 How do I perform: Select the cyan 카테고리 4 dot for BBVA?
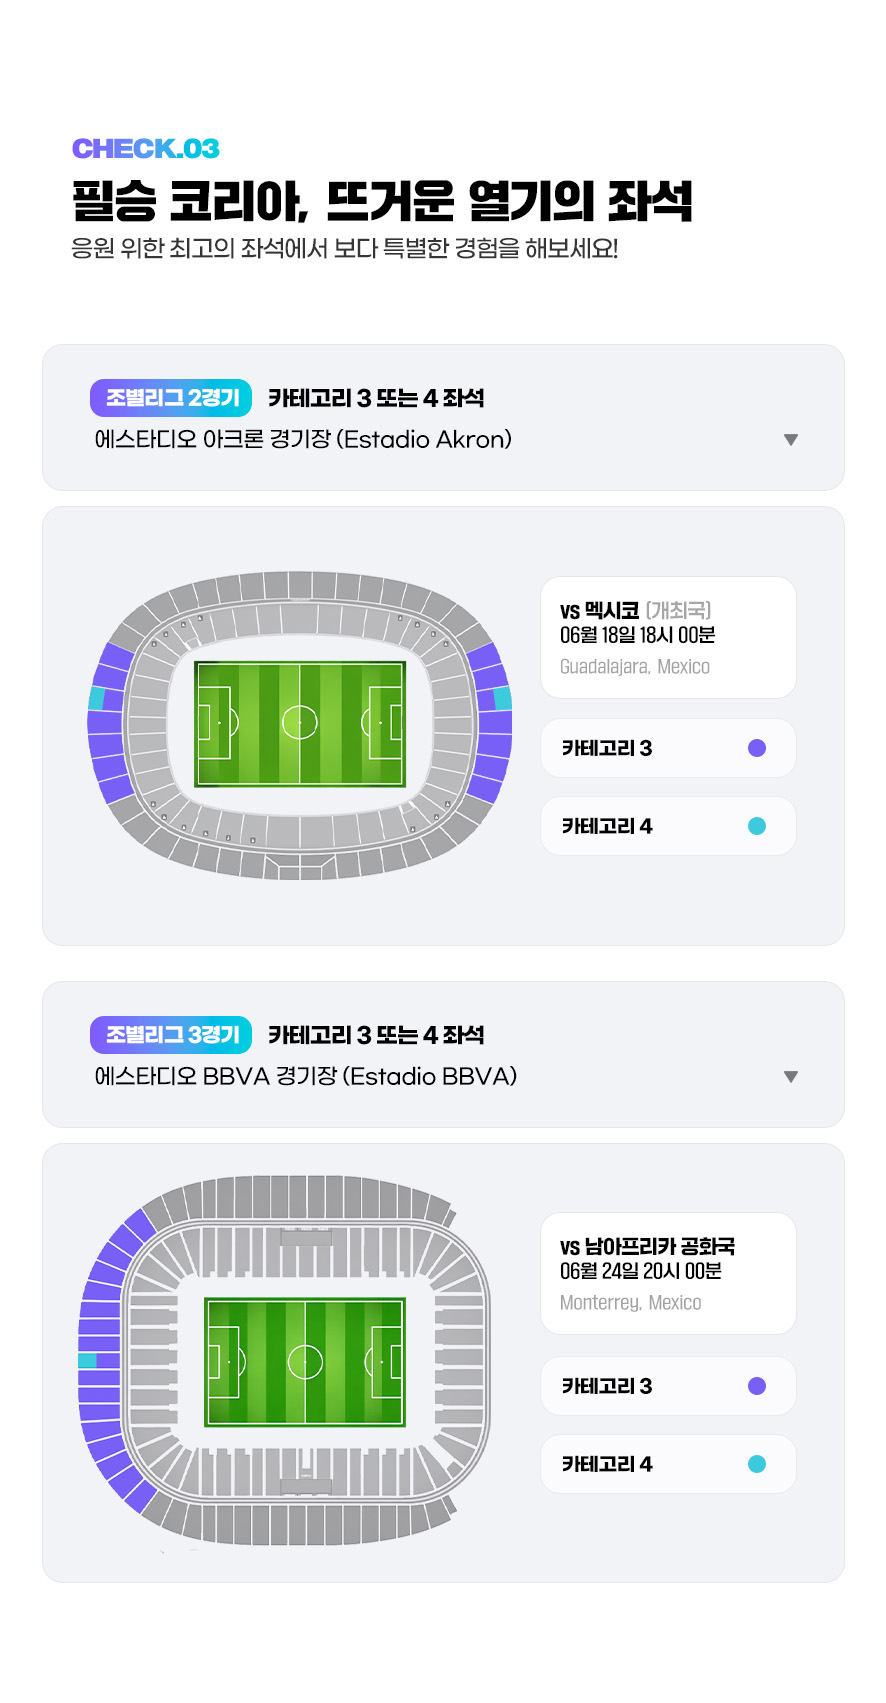coord(757,1464)
